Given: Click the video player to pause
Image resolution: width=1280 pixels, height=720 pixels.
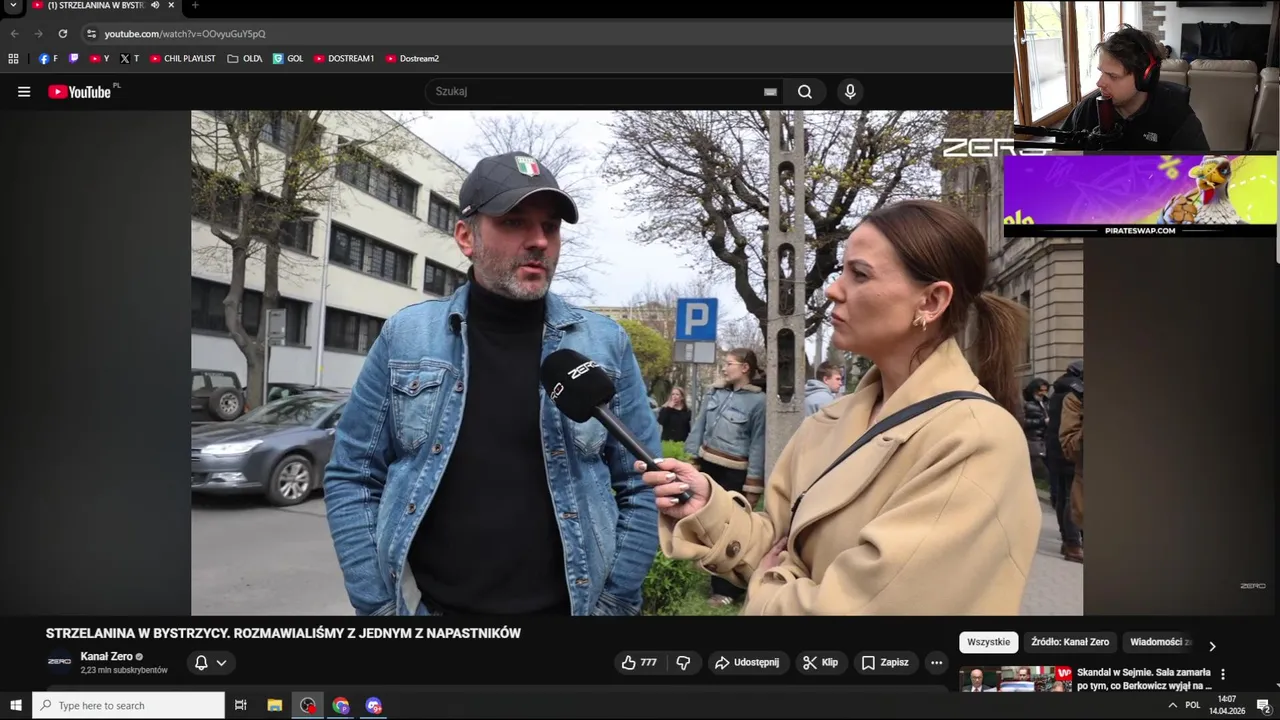Looking at the screenshot, I should (x=637, y=362).
